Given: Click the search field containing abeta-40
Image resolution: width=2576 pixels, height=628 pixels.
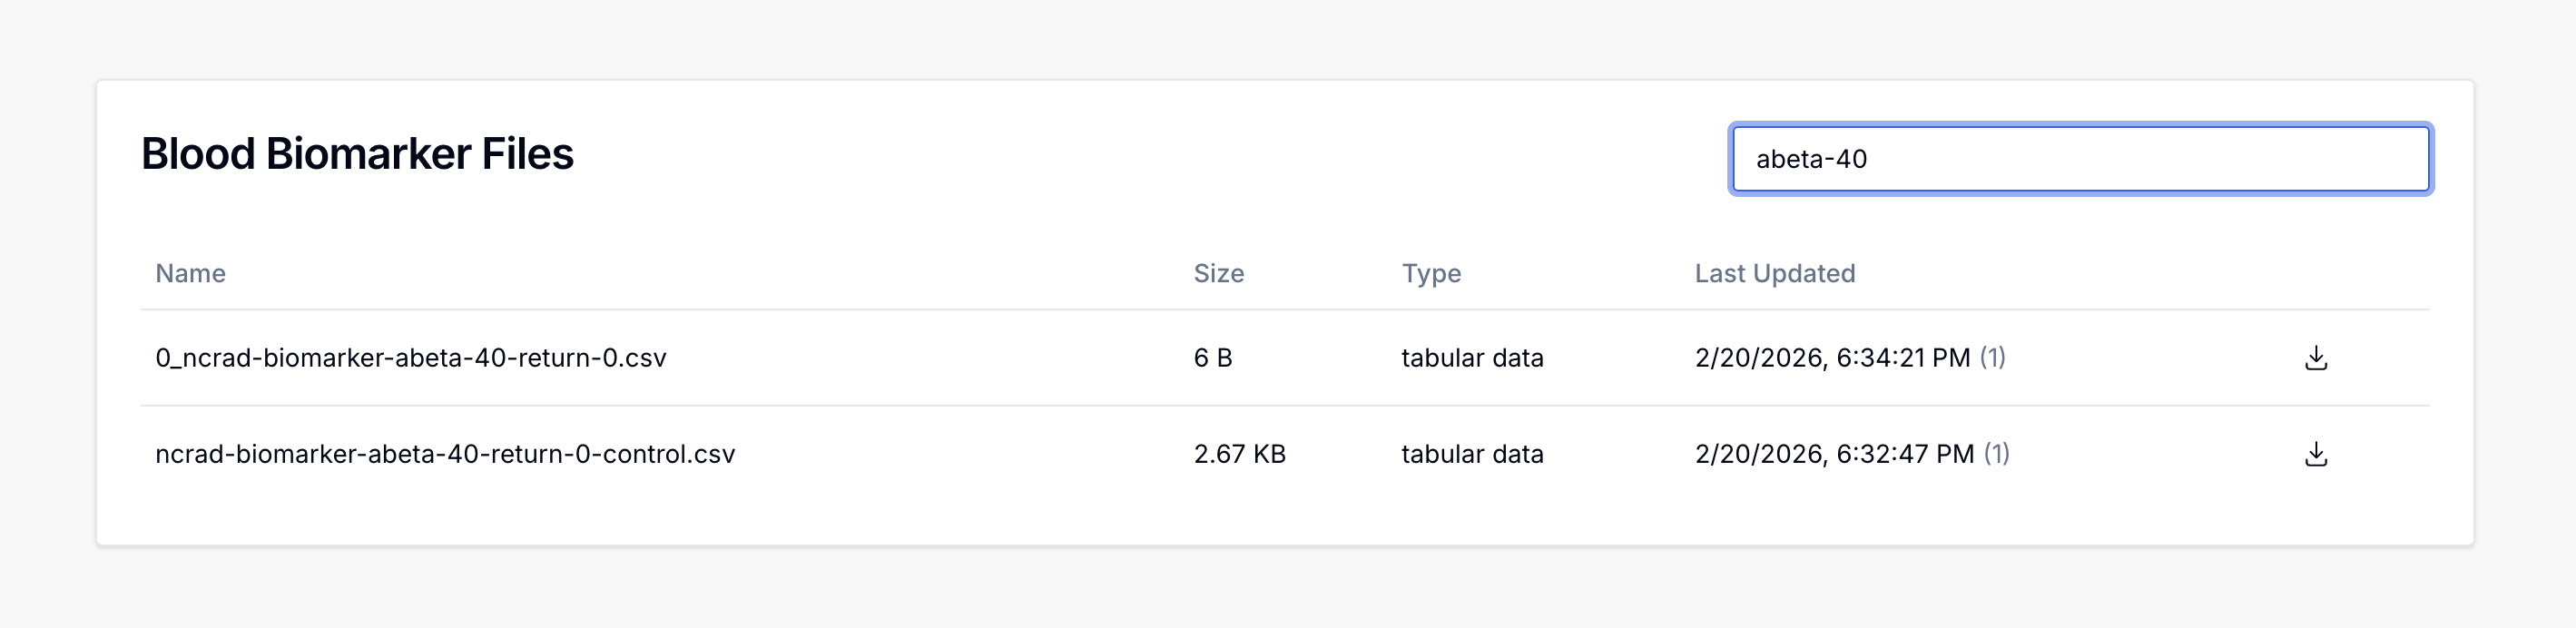Looking at the screenshot, I should click(2080, 159).
